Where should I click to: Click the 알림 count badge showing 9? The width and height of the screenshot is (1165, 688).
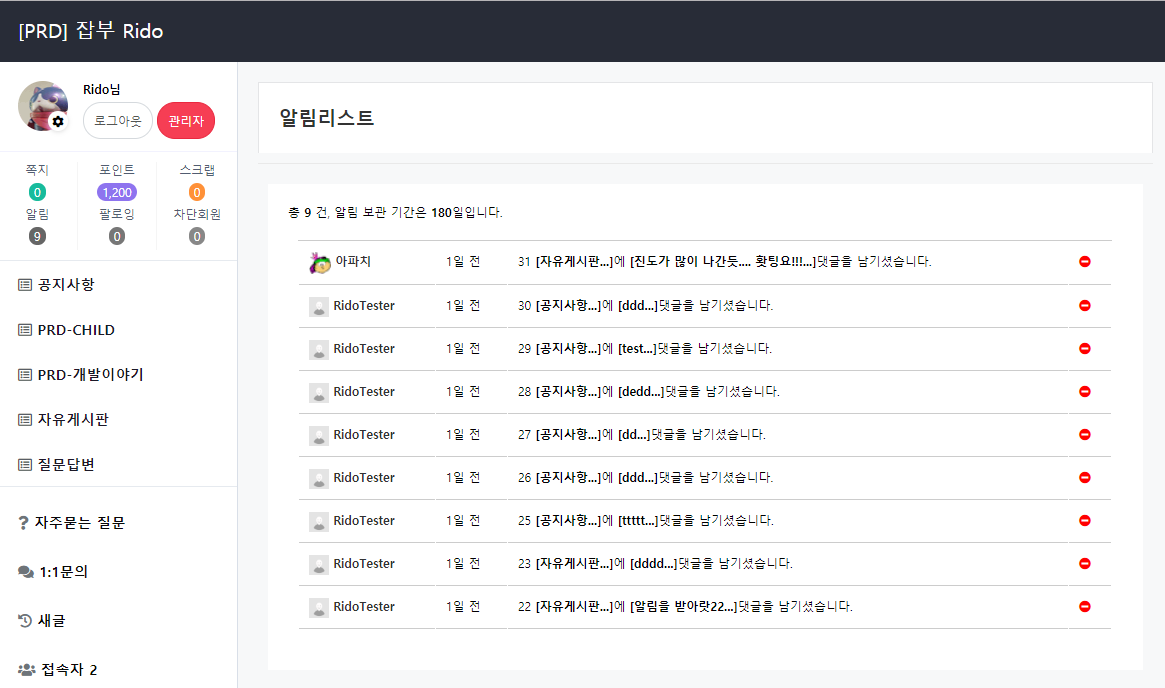tap(37, 236)
